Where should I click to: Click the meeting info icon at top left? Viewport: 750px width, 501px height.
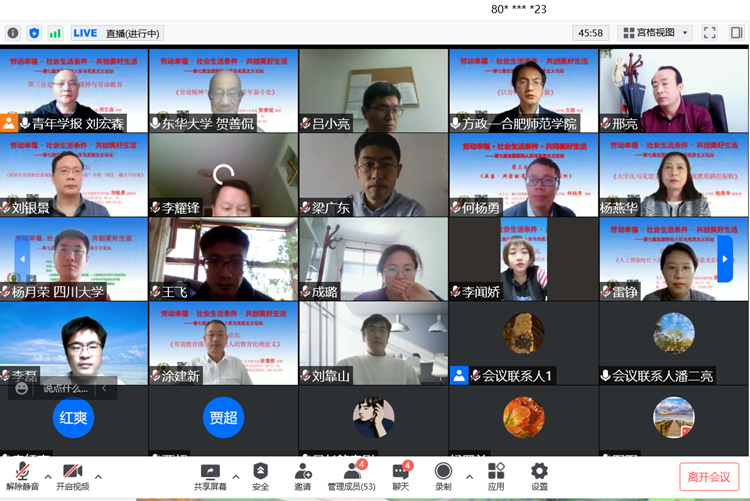(13, 33)
